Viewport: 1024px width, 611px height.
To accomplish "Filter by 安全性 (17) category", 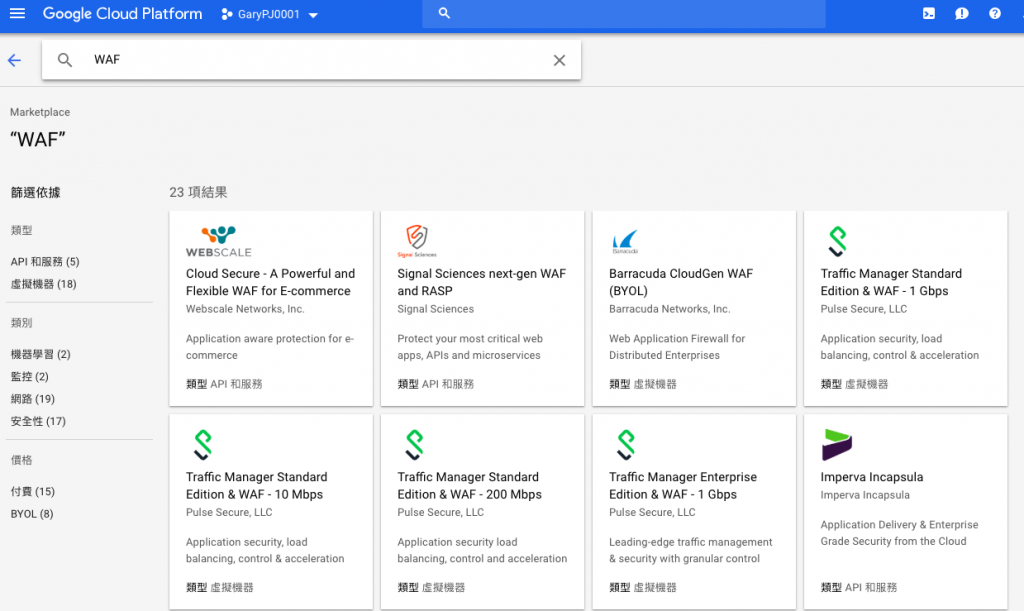I will pyautogui.click(x=38, y=421).
